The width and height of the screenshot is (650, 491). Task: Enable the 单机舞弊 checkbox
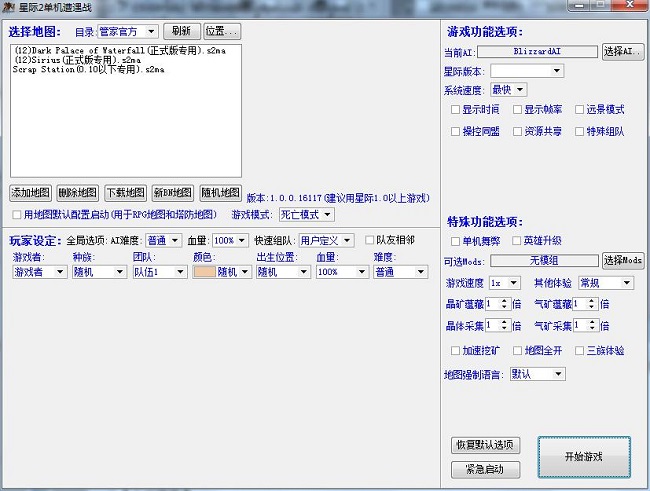pos(455,241)
